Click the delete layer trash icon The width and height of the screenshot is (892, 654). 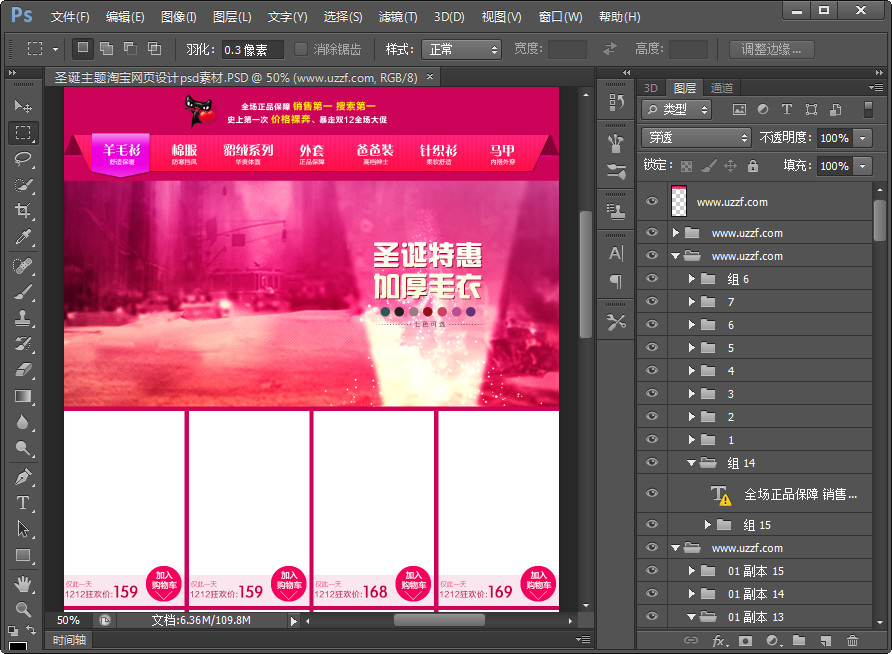pyautogui.click(x=852, y=640)
